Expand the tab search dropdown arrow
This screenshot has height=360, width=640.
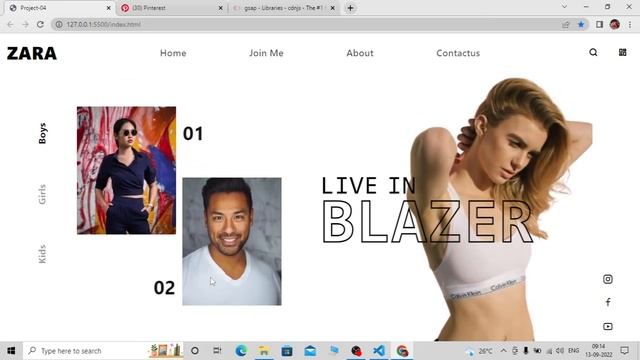[x=564, y=7]
